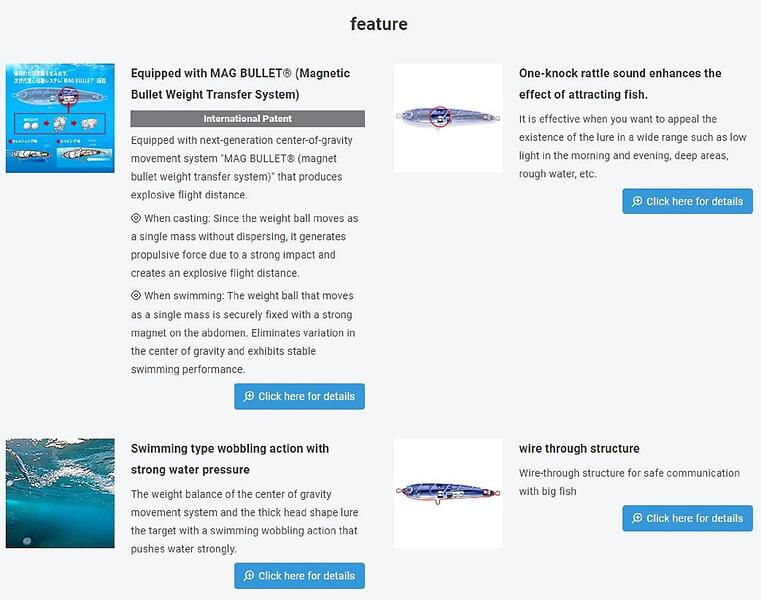Click the "feature" section heading

[x=379, y=24]
